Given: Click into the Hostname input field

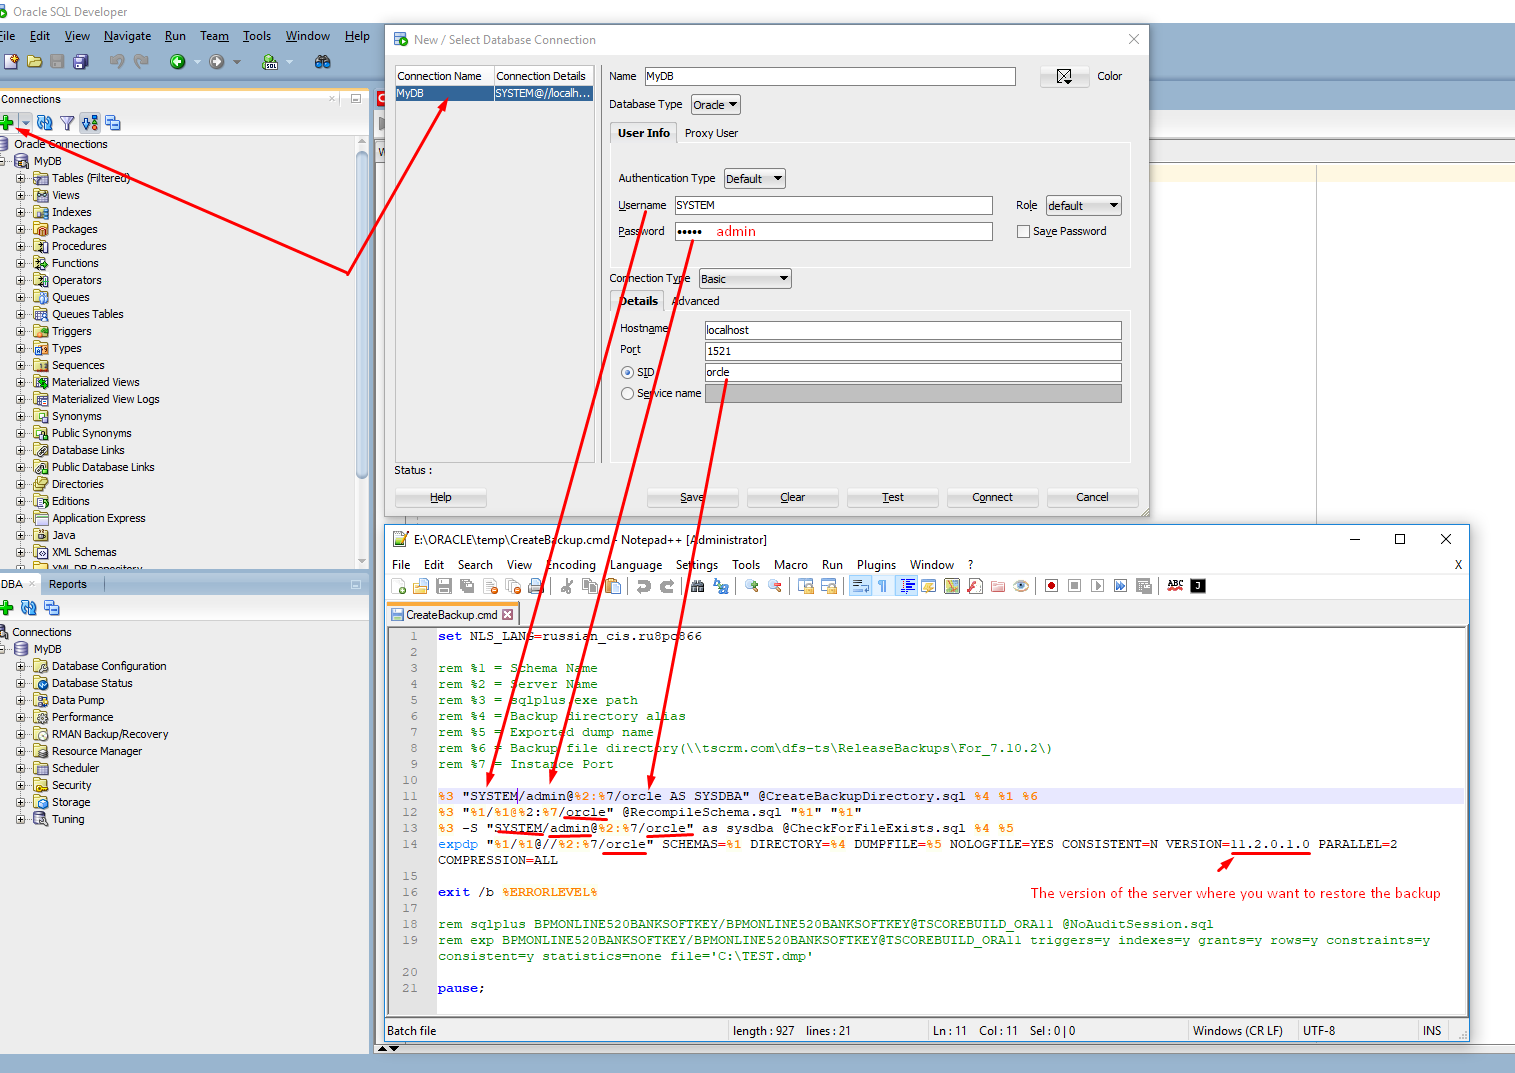Looking at the screenshot, I should (913, 330).
